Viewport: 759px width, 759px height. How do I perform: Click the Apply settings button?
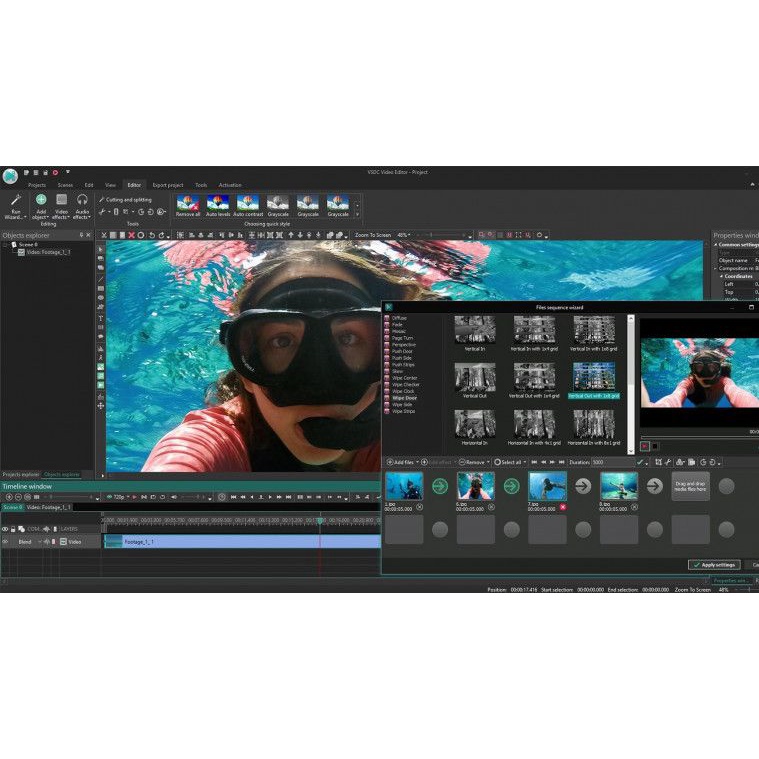point(714,564)
